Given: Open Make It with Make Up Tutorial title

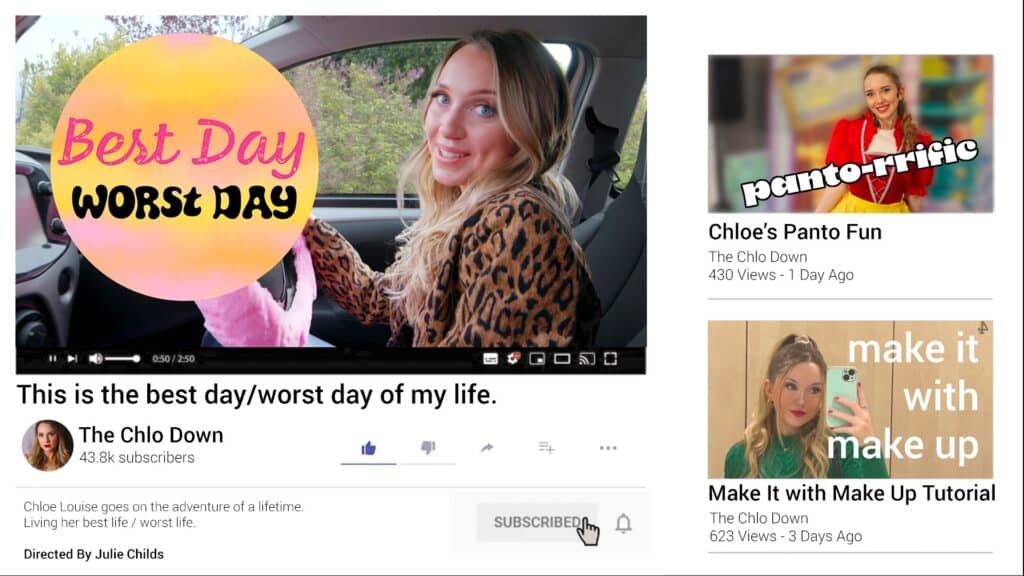Looking at the screenshot, I should tap(852, 493).
